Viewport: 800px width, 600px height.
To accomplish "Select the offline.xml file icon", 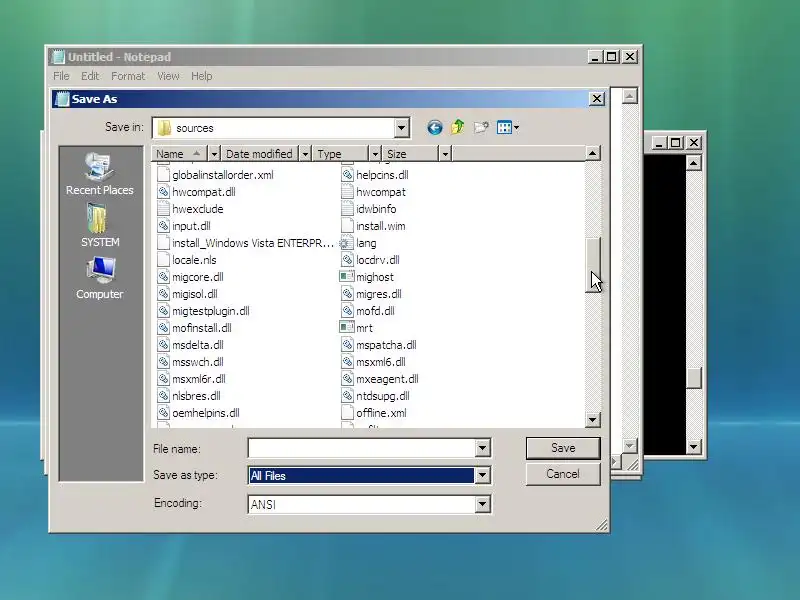I will click(347, 413).
